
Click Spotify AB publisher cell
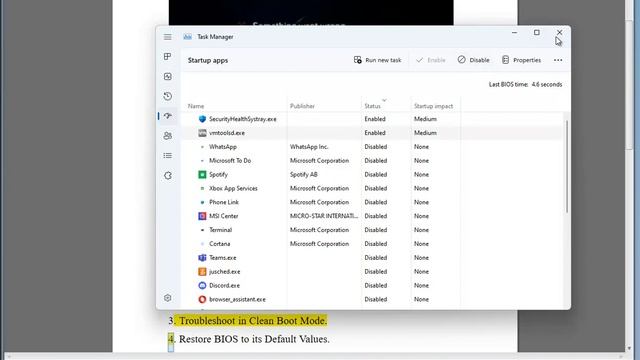click(304, 174)
